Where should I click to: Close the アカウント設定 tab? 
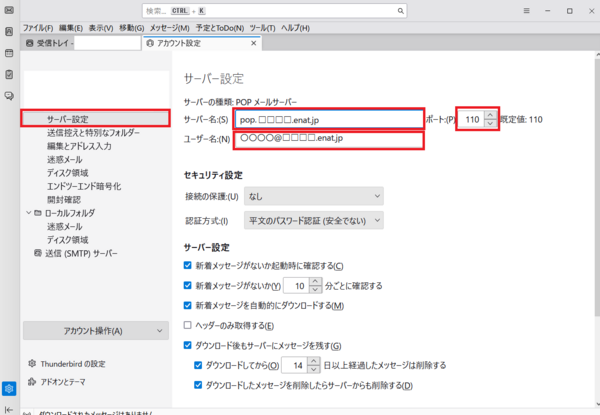click(253, 43)
